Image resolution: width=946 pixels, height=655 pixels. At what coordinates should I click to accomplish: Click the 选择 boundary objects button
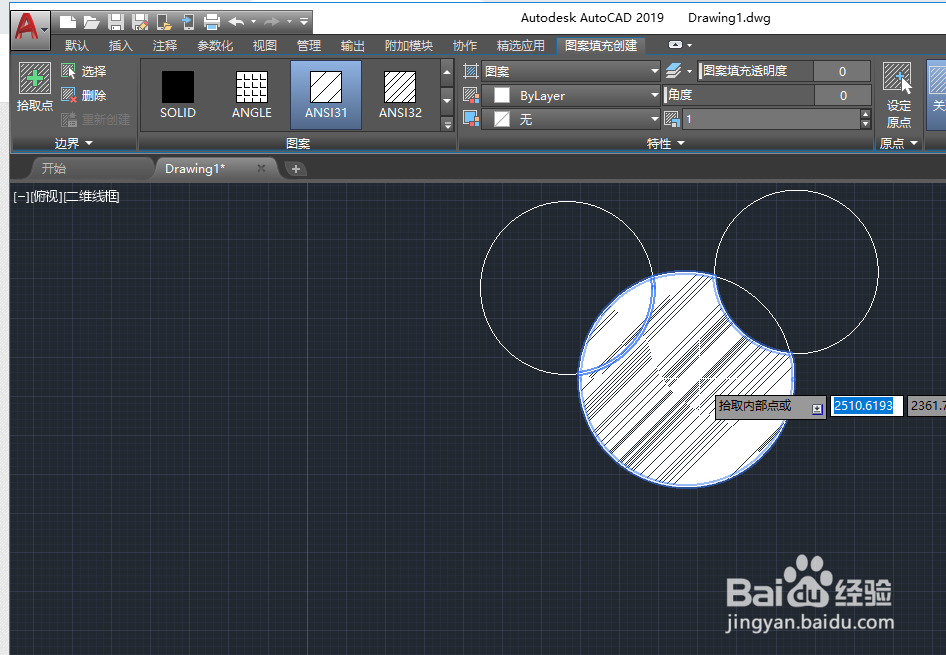[84, 71]
